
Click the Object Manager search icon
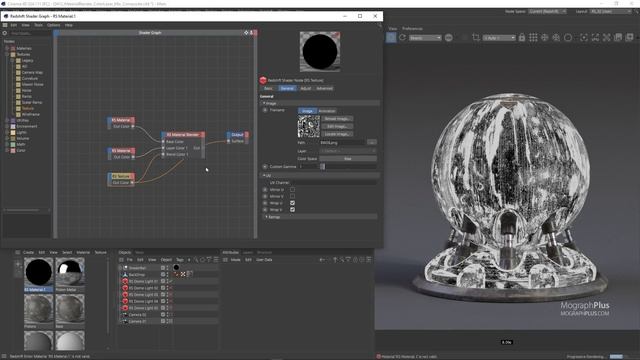point(196,260)
